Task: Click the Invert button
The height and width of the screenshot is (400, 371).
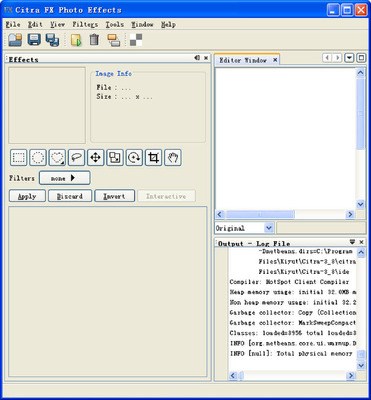Action: (114, 196)
